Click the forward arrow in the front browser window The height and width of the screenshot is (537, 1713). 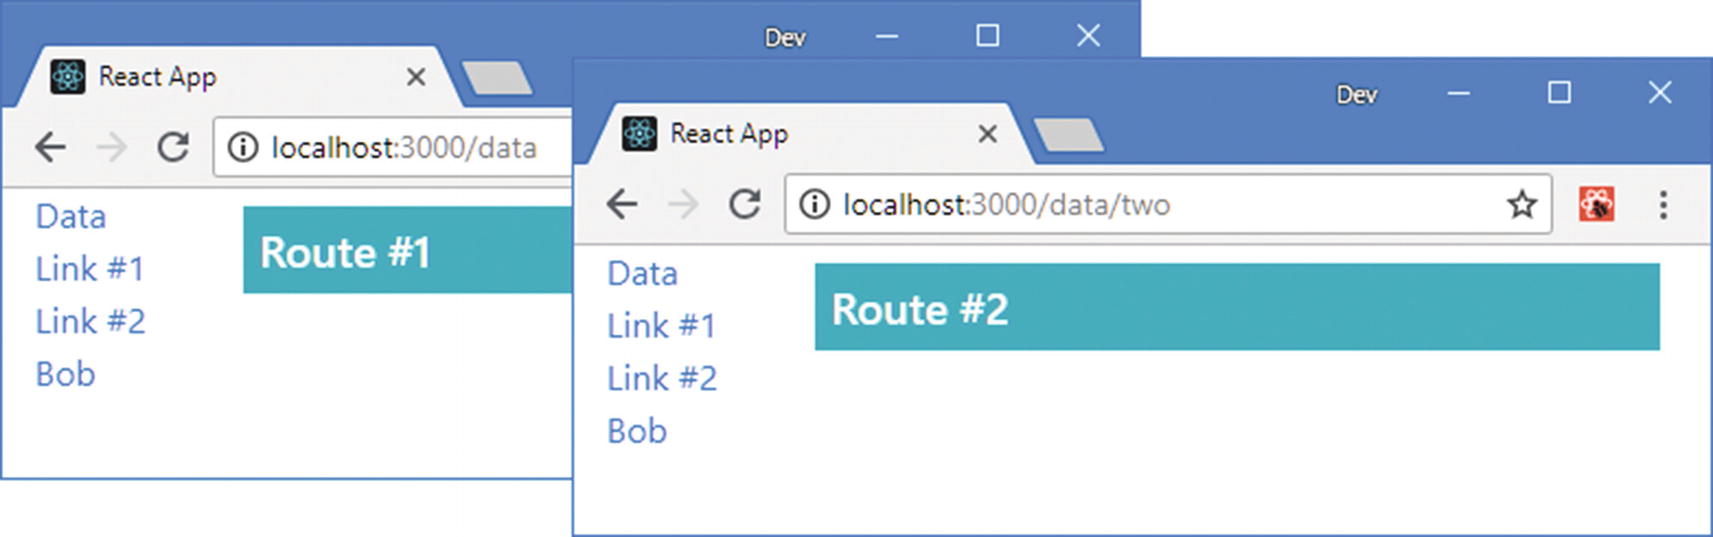pyautogui.click(x=684, y=205)
